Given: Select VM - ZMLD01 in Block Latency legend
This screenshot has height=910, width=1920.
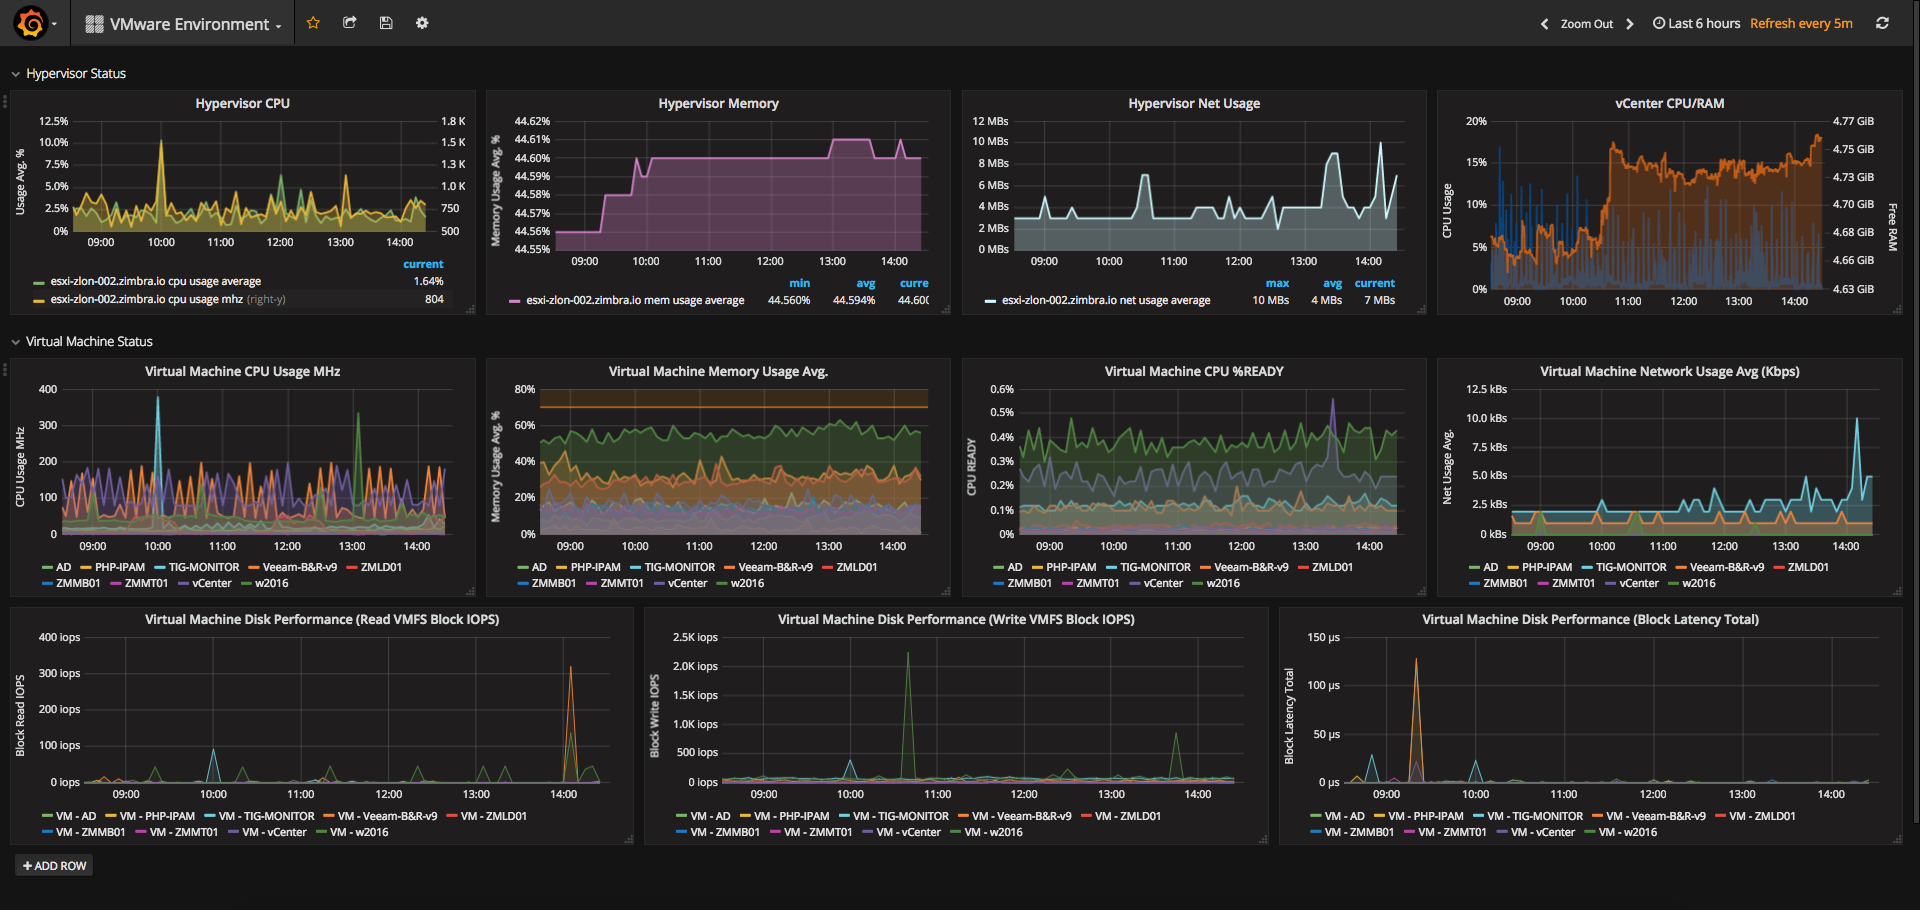Looking at the screenshot, I should click(x=1762, y=816).
